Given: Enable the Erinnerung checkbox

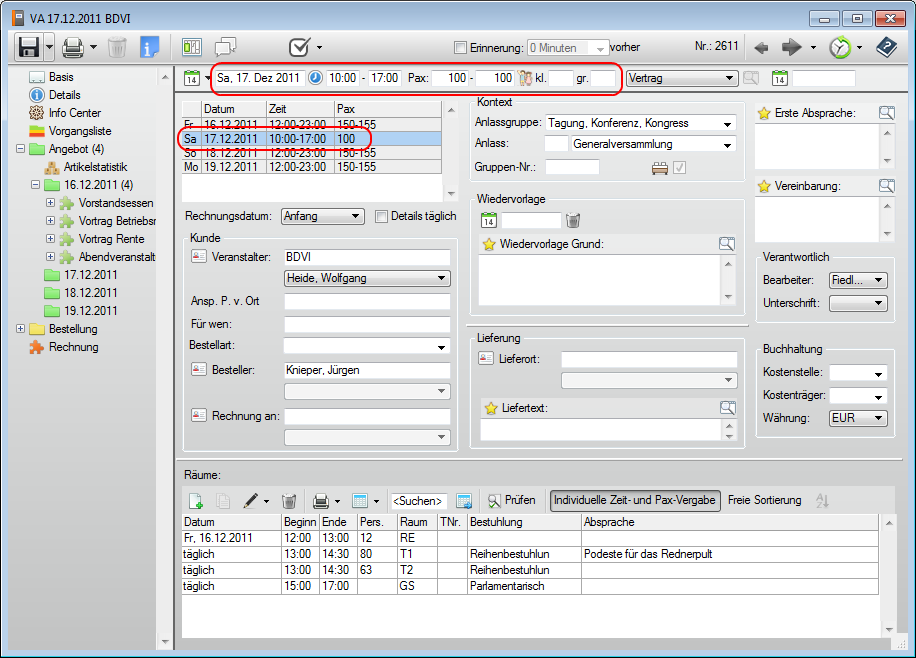Looking at the screenshot, I should click(x=460, y=47).
